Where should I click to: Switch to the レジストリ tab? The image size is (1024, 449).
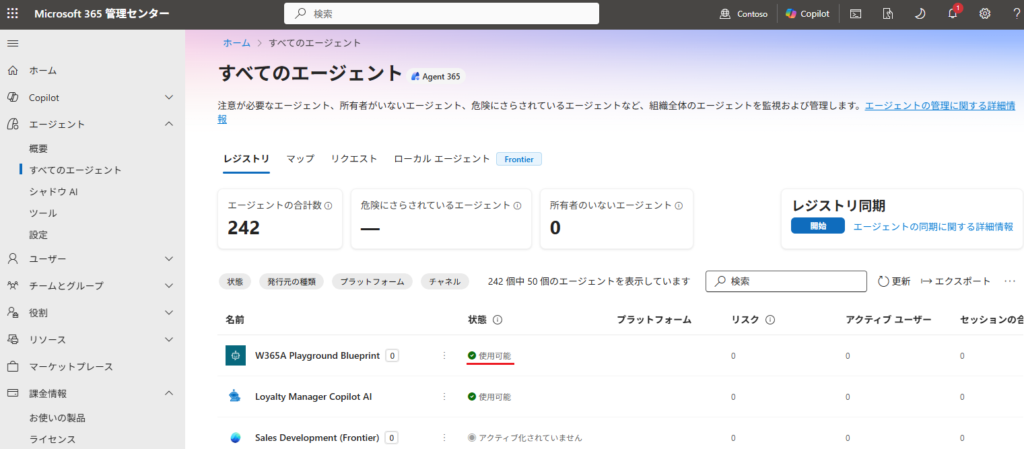(x=246, y=159)
